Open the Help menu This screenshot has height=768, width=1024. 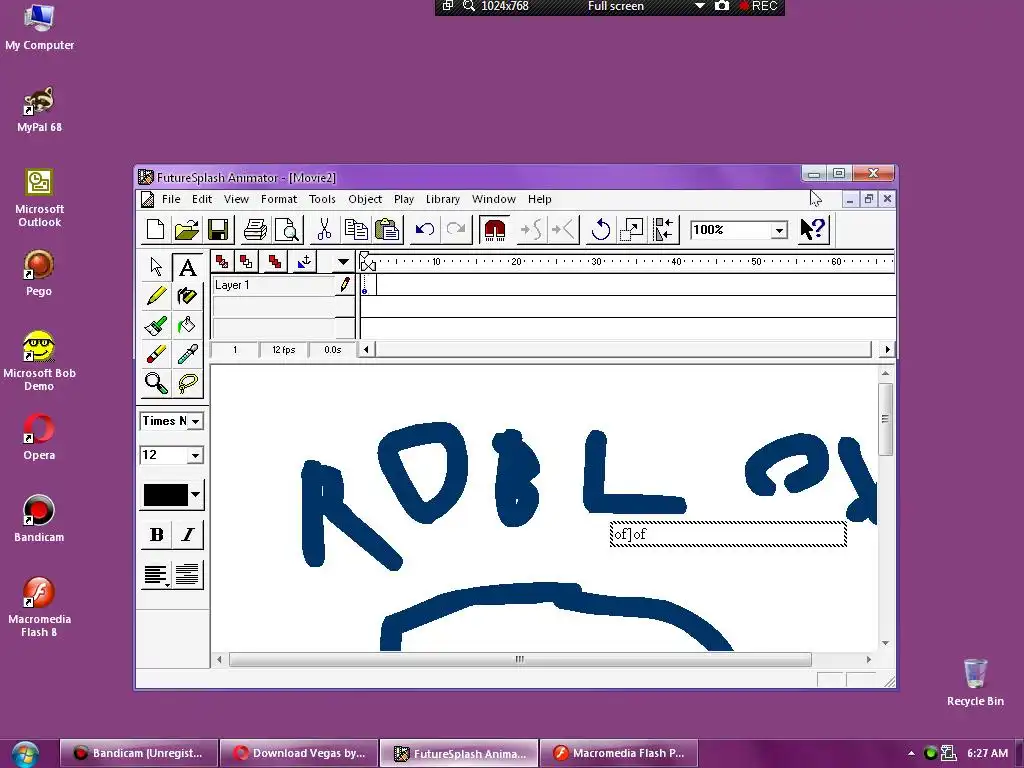(539, 199)
